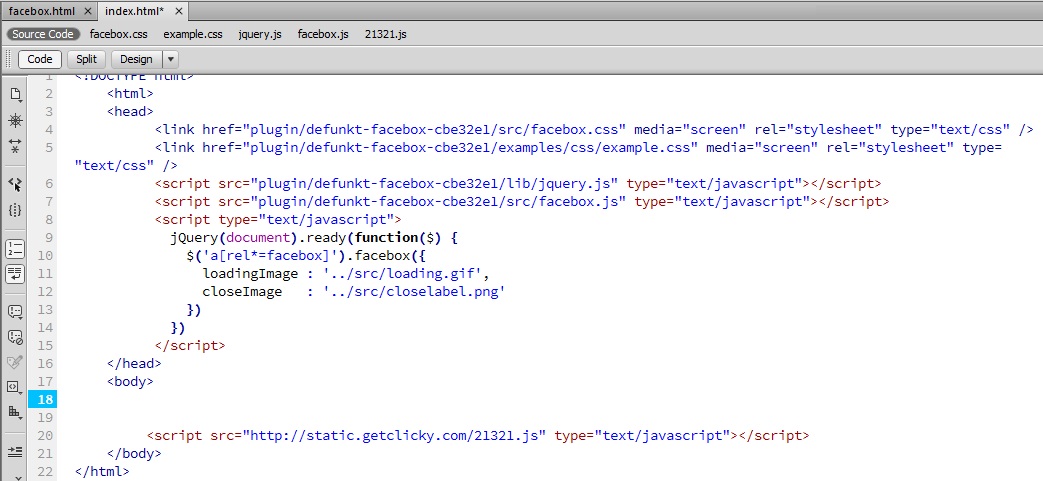Open the Apply Comment menu icon
The image size is (1043, 481).
[15, 311]
